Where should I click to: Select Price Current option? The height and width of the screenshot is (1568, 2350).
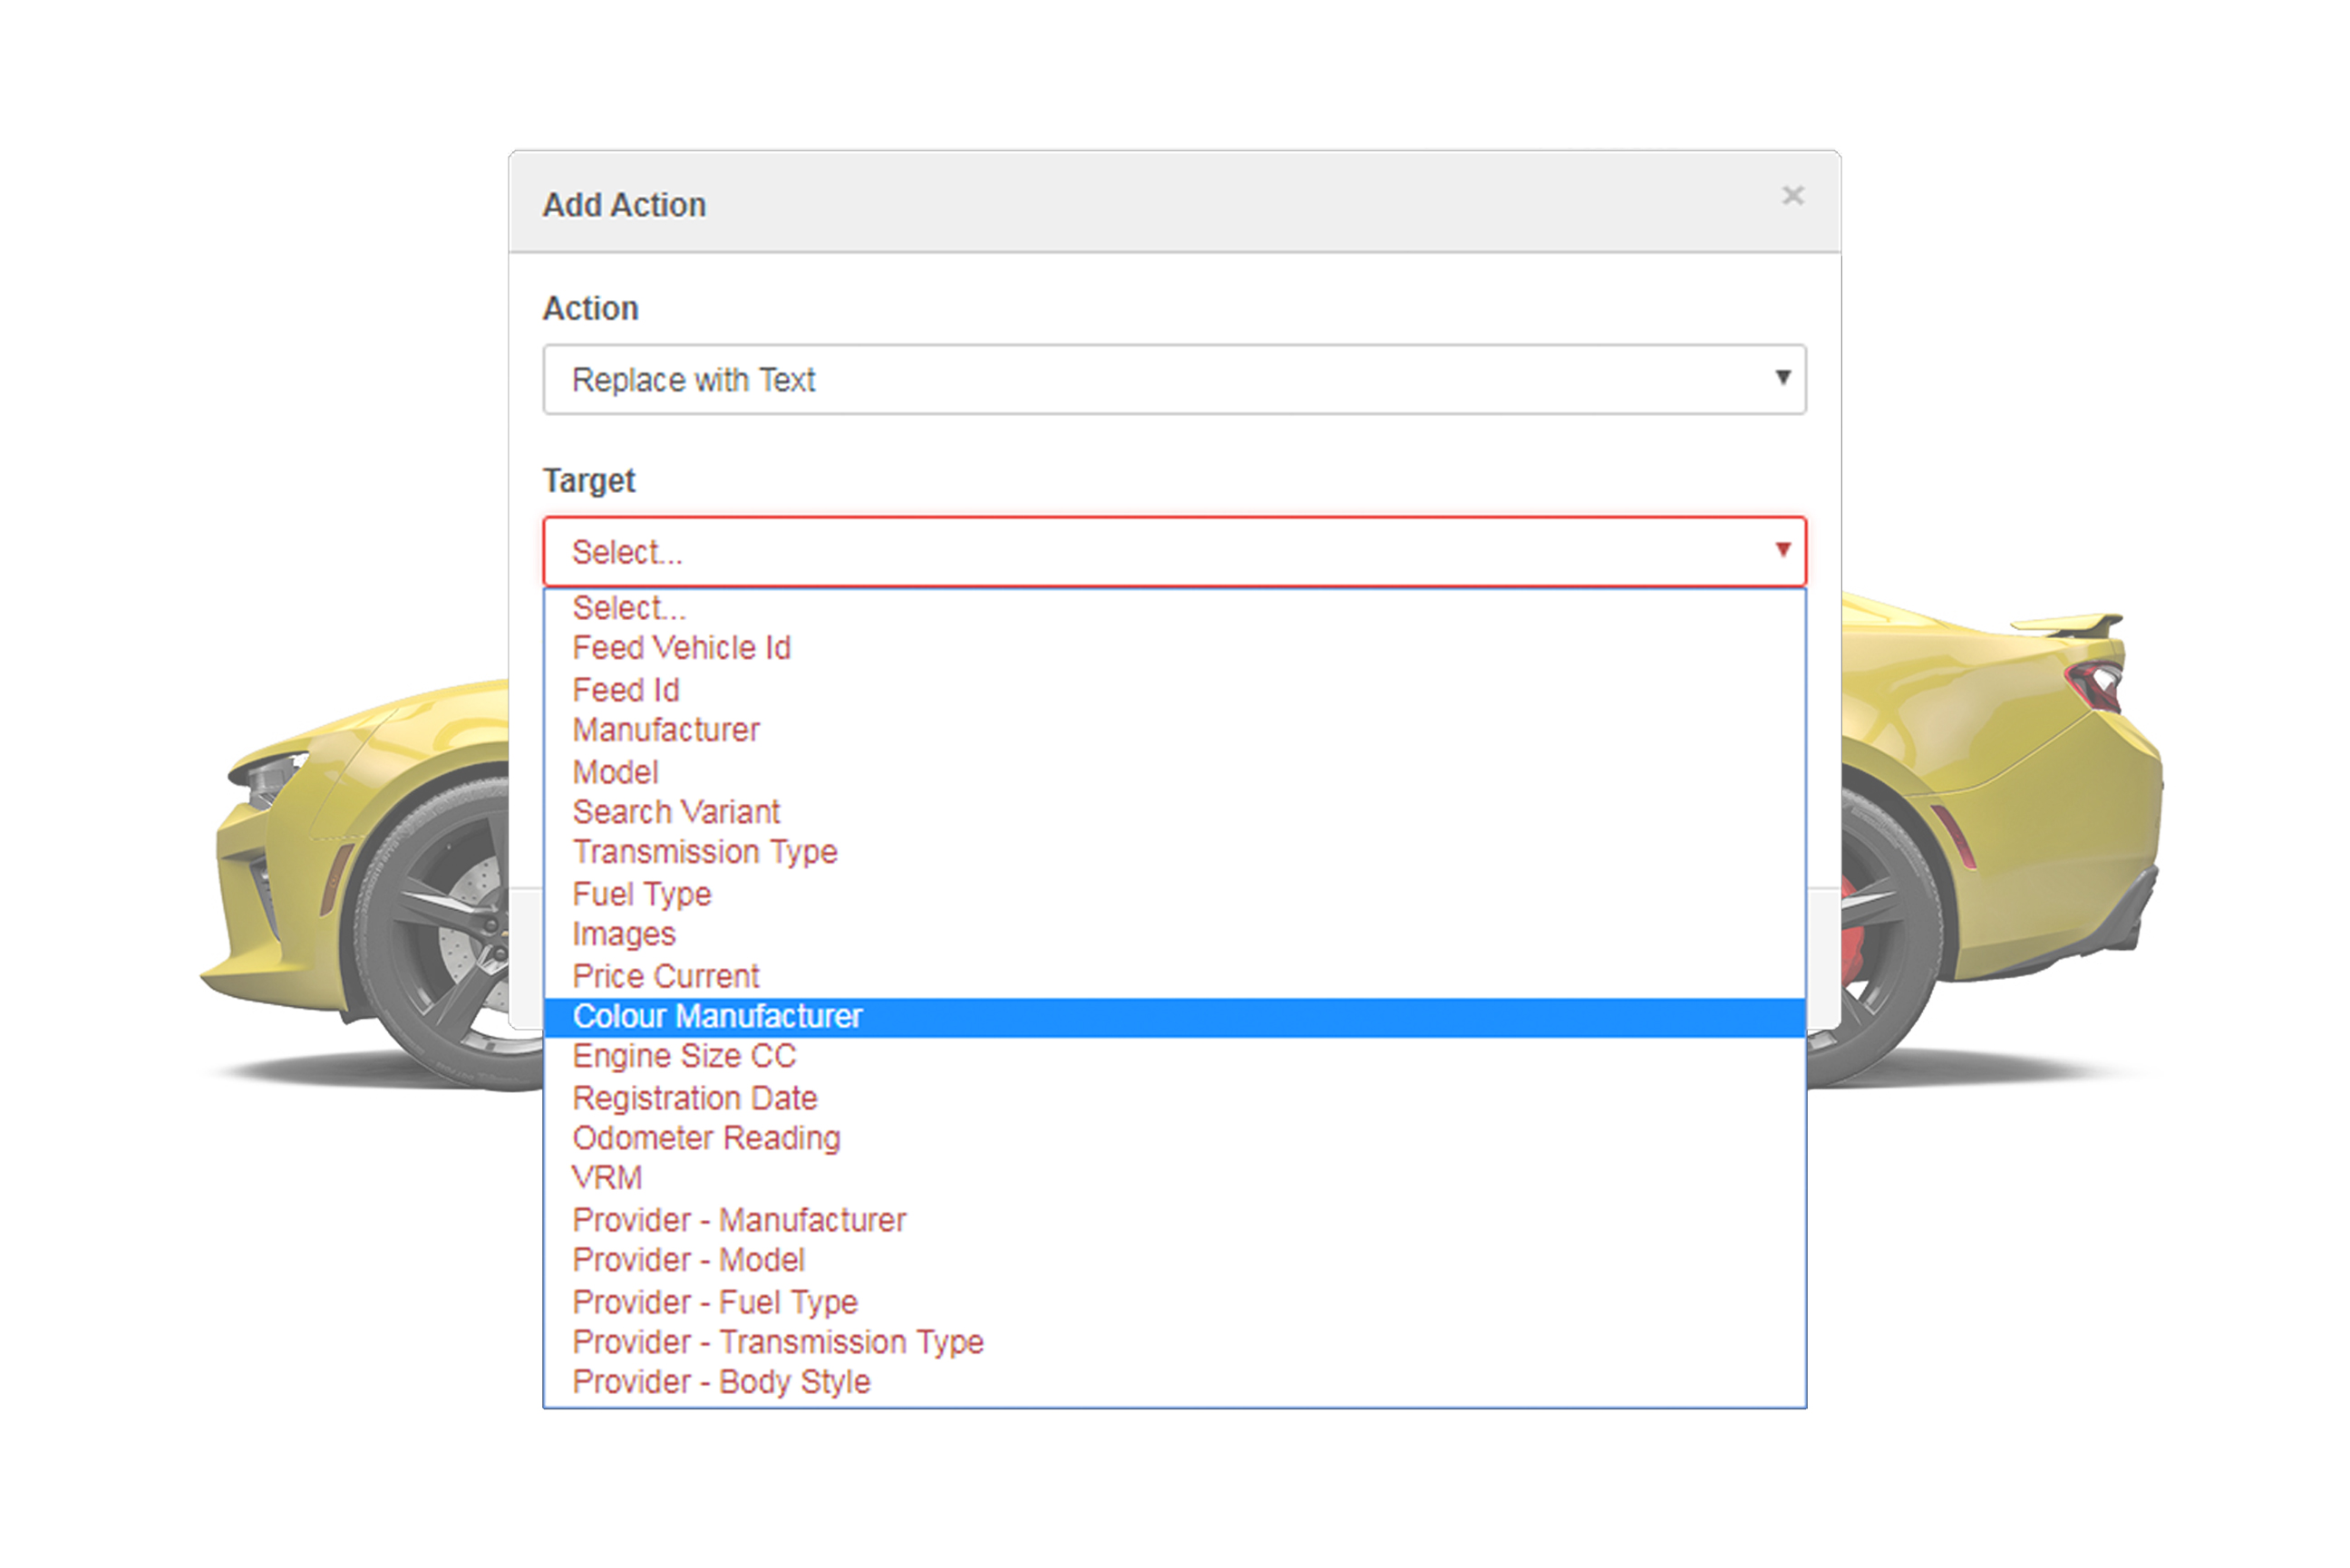(1174, 976)
